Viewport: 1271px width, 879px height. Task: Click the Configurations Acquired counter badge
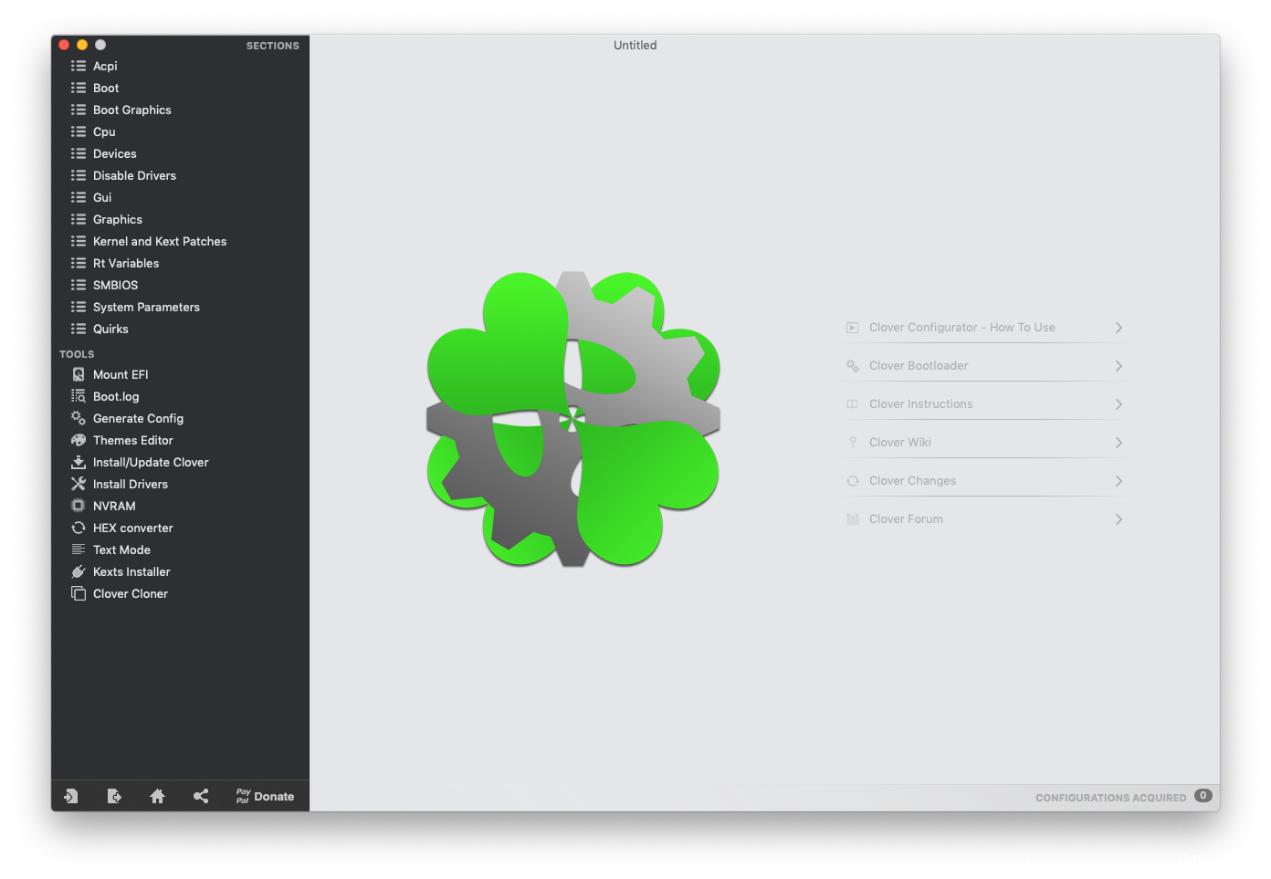click(1203, 796)
